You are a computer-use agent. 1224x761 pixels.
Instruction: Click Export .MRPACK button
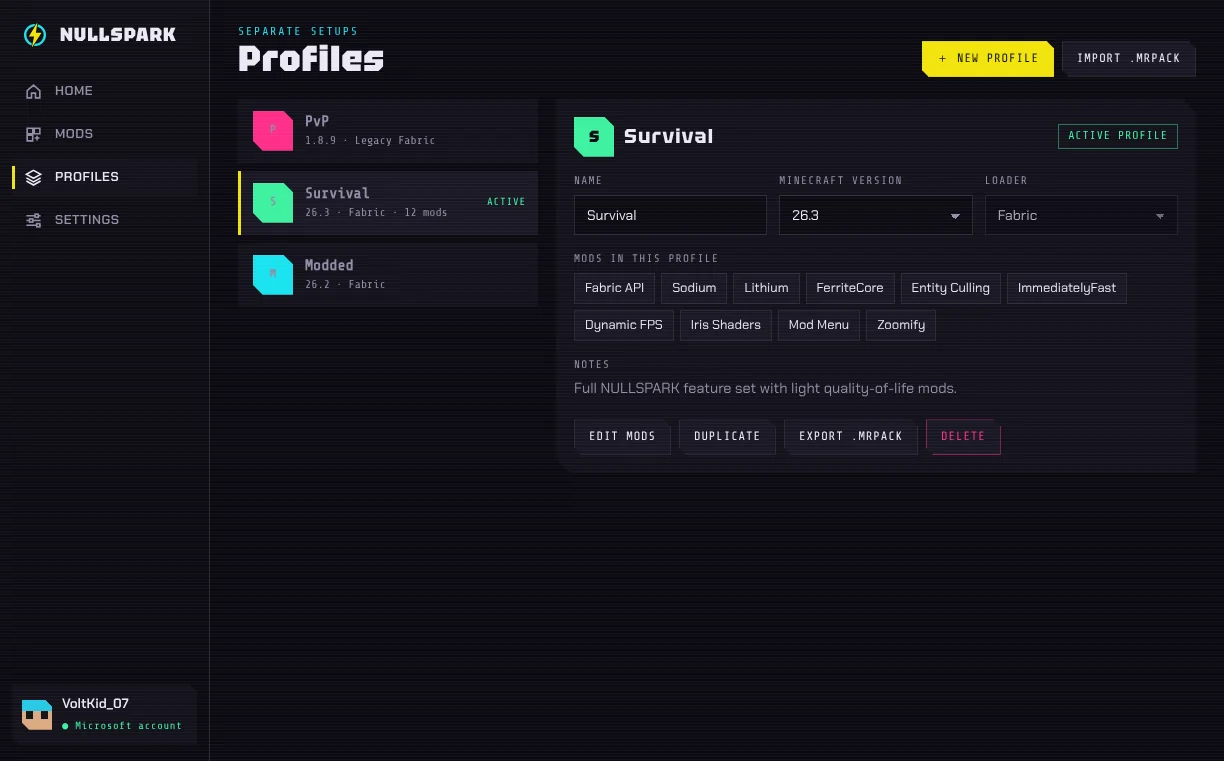[x=851, y=436]
